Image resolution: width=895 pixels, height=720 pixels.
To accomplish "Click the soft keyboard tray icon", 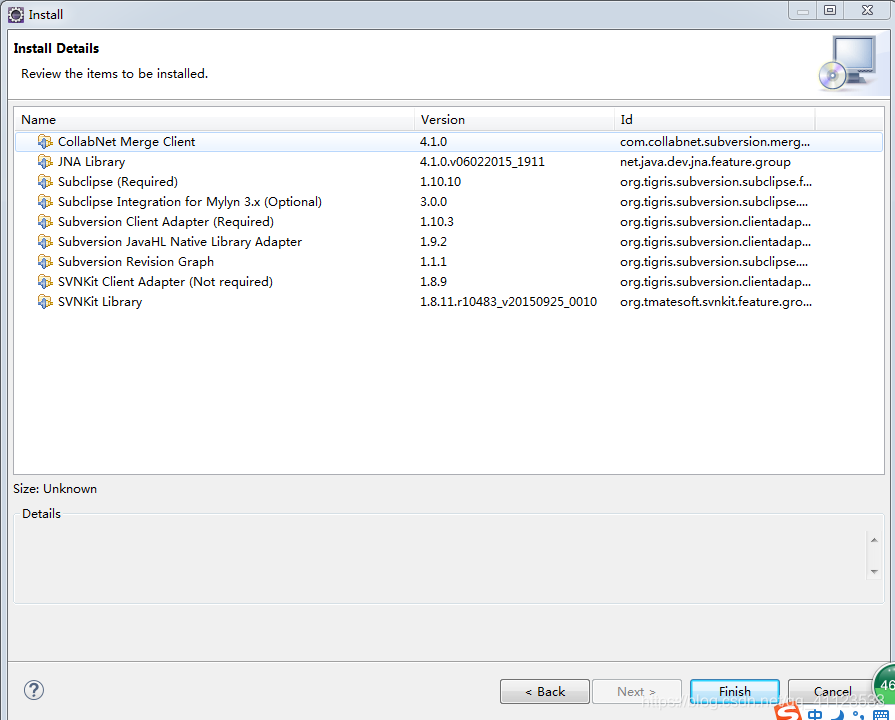I will point(881,715).
